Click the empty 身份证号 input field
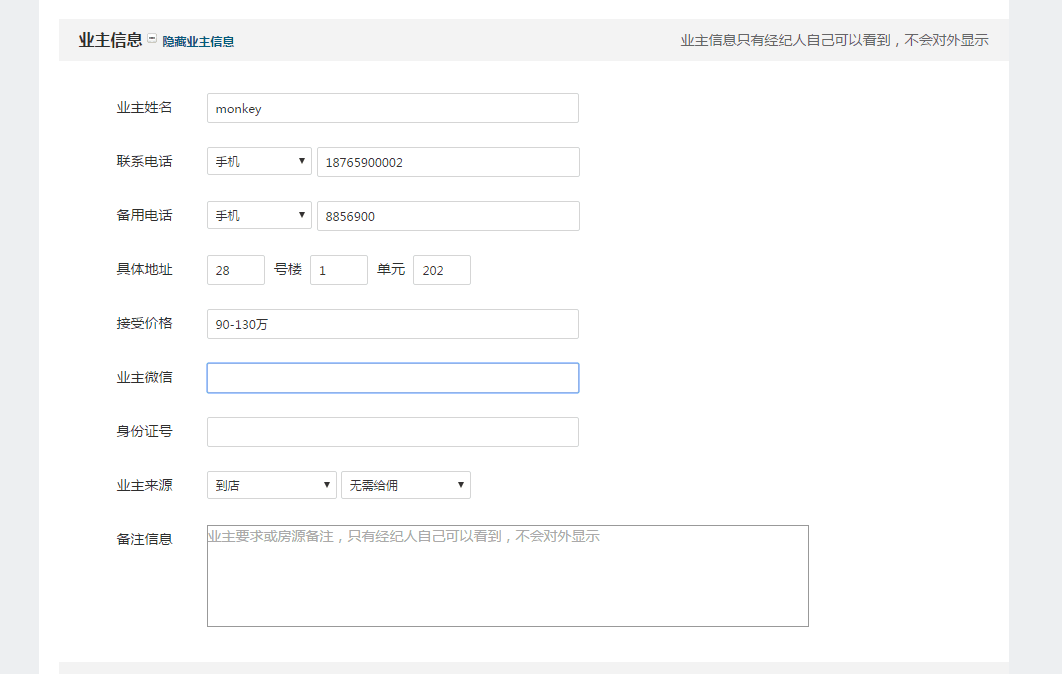The height and width of the screenshot is (674, 1062). 393,432
